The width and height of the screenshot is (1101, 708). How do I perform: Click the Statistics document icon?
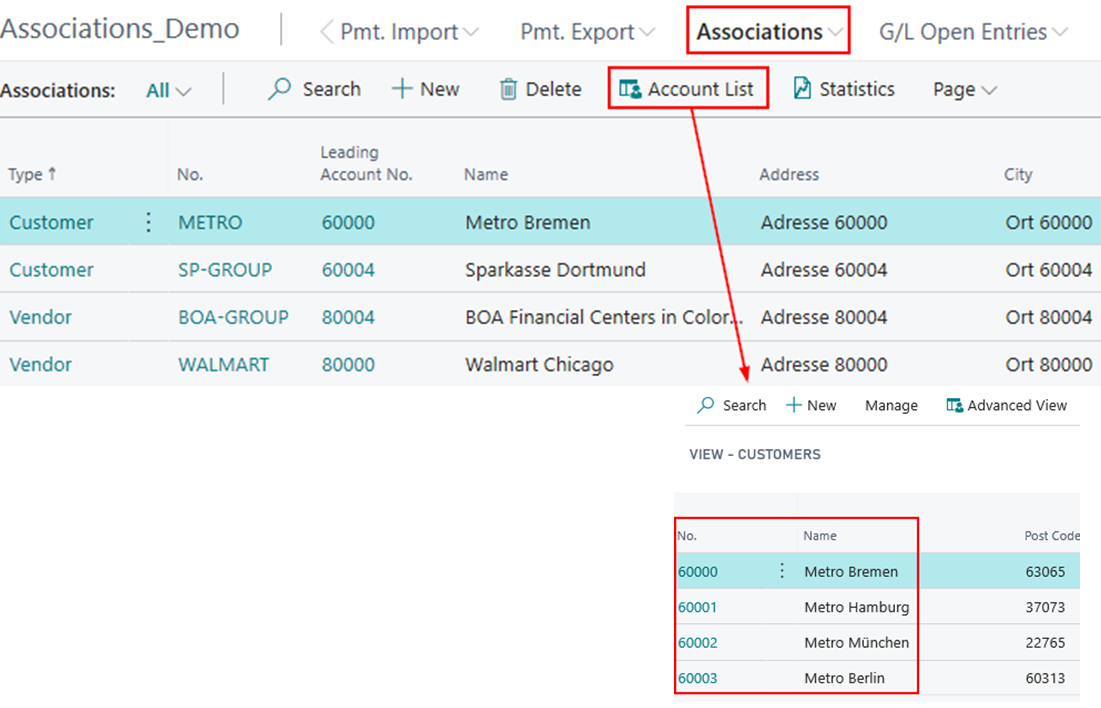pyautogui.click(x=802, y=88)
